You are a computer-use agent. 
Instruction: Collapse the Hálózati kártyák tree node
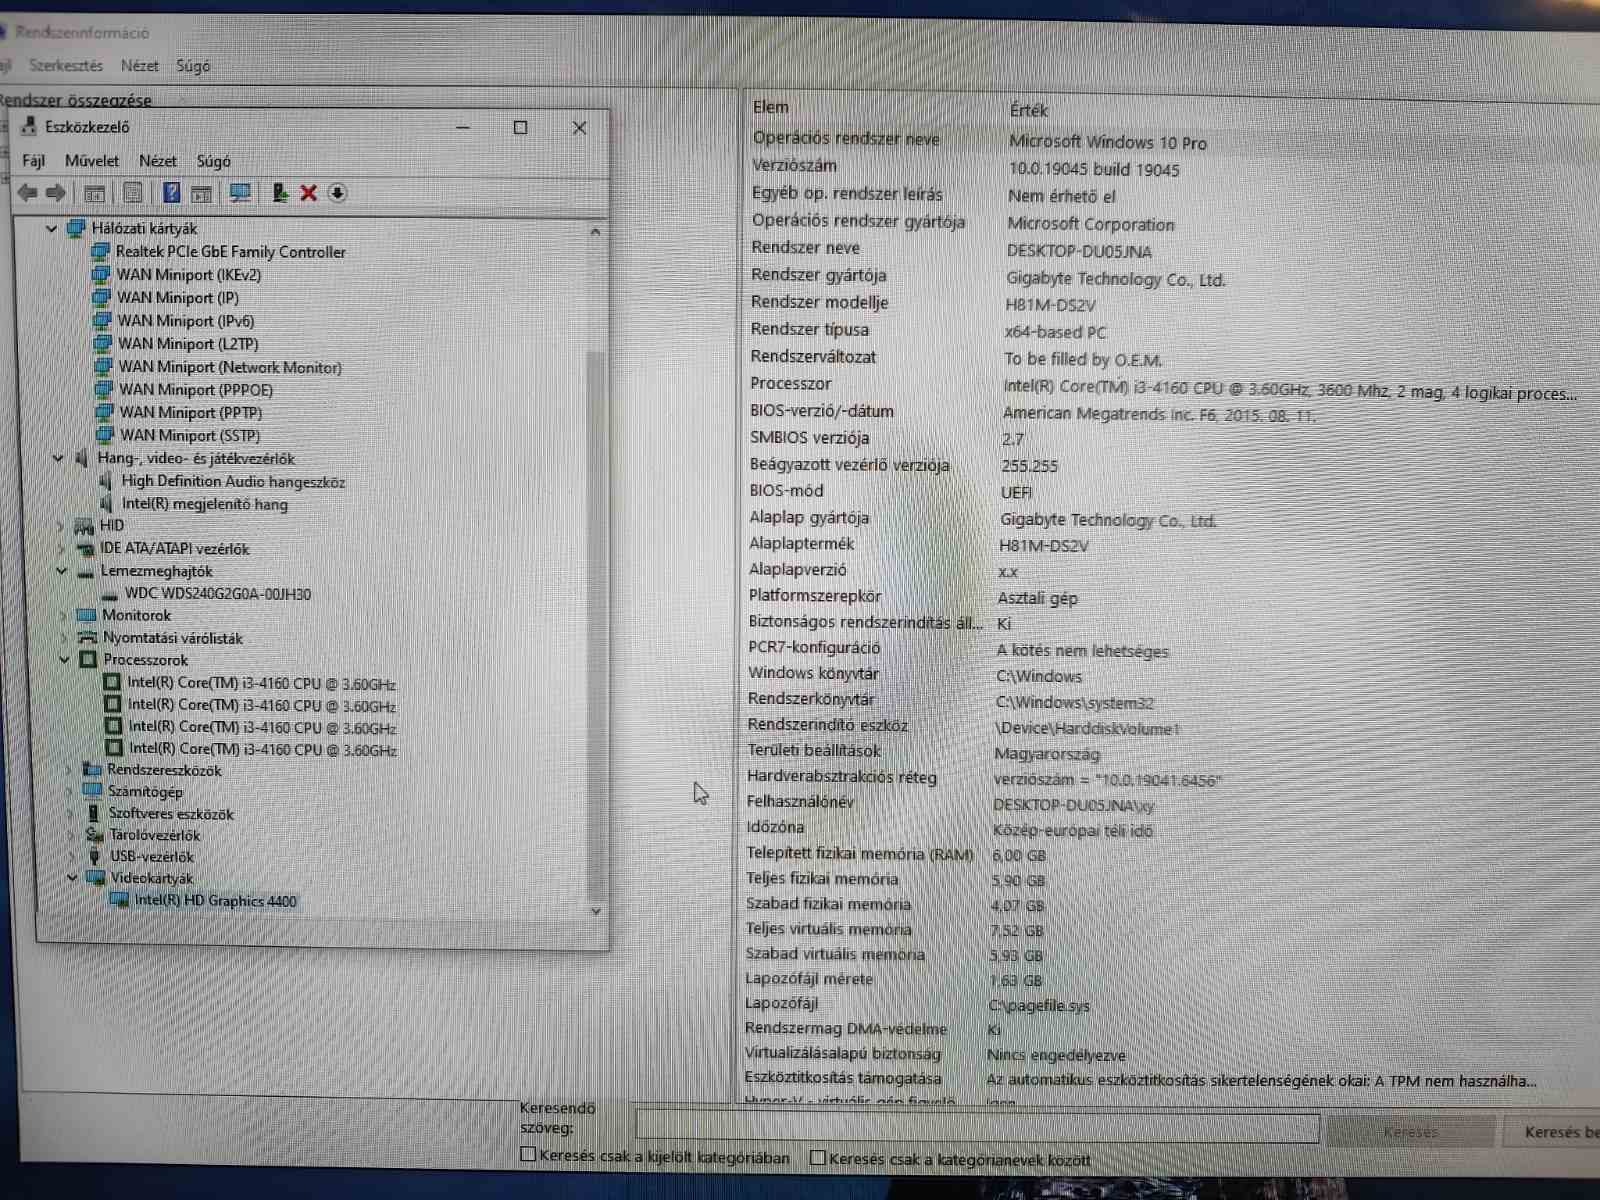[51, 229]
